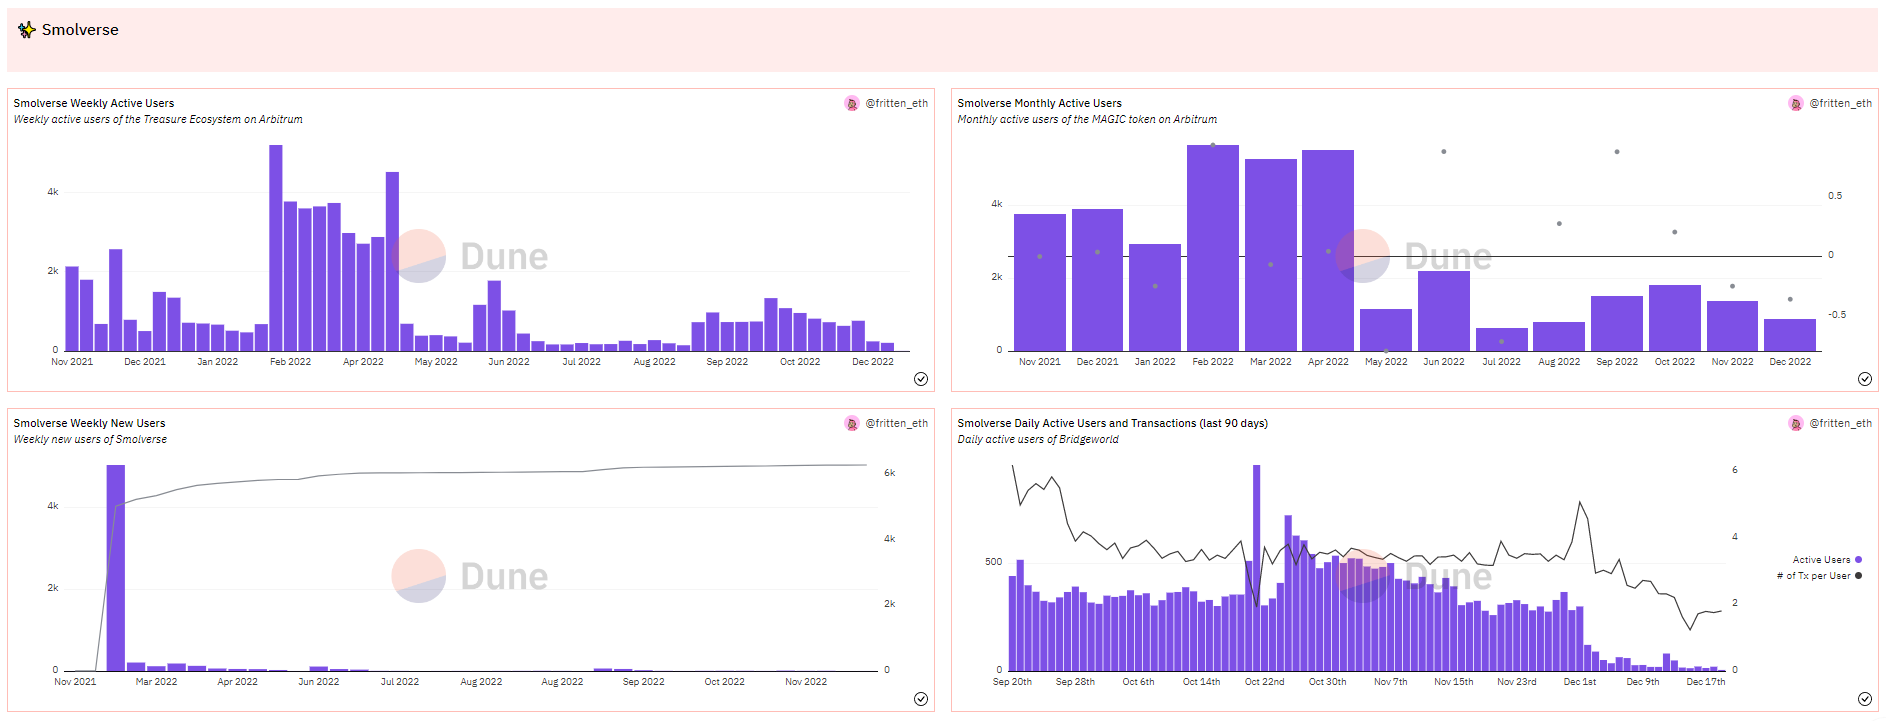Click the Smolverse star emoji icon
1886x721 pixels.
pos(27,30)
